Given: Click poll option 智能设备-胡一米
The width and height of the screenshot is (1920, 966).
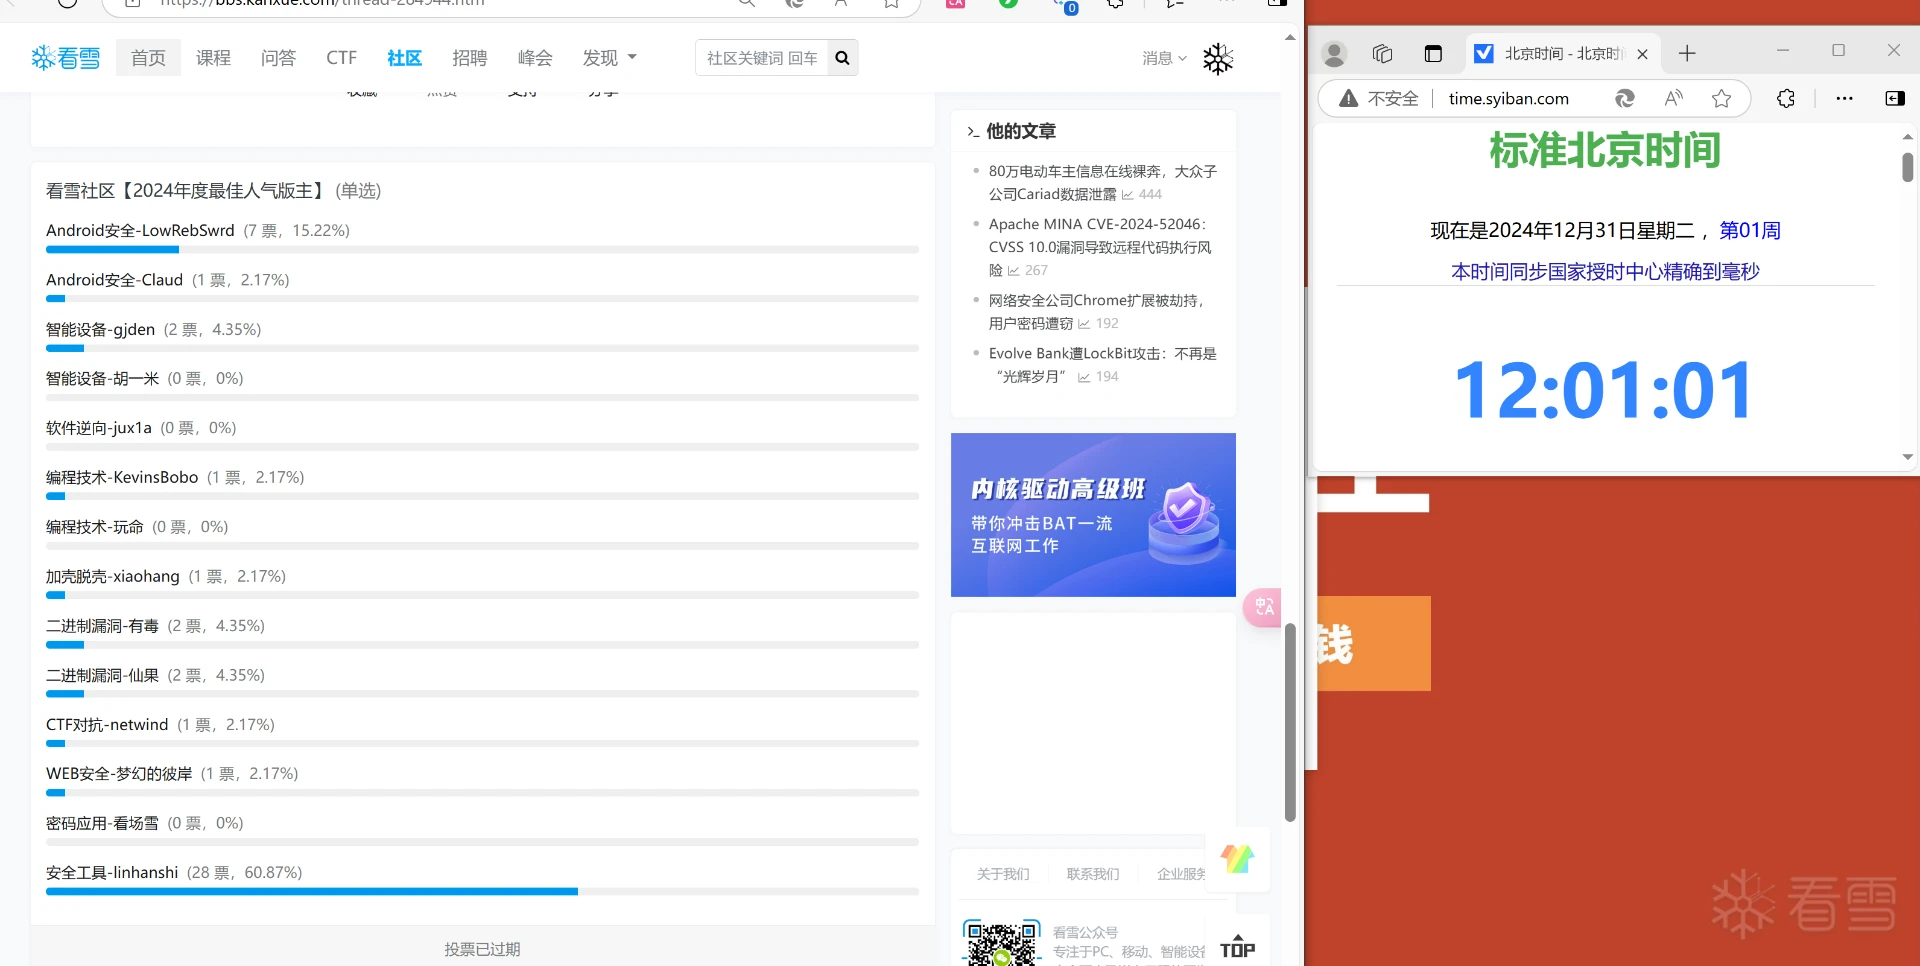Looking at the screenshot, I should 102,379.
